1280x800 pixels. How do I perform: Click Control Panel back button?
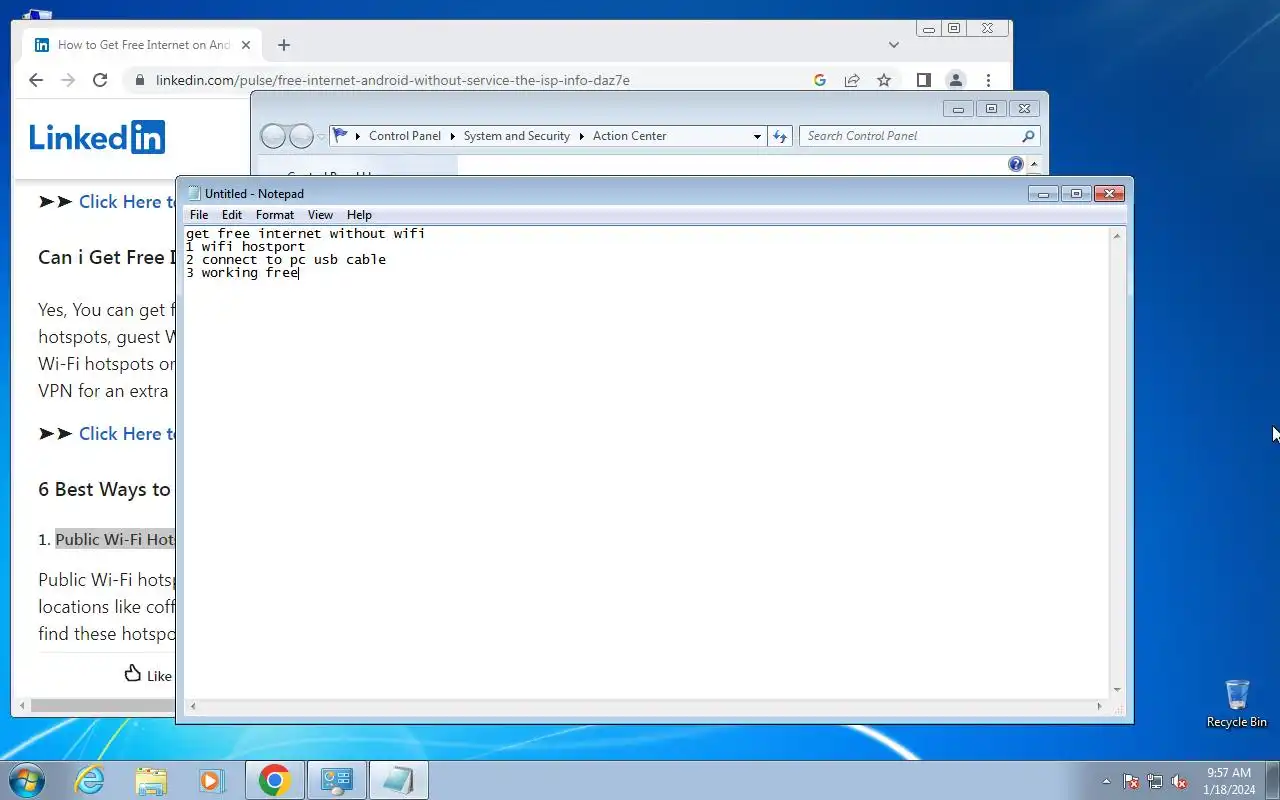coord(273,136)
